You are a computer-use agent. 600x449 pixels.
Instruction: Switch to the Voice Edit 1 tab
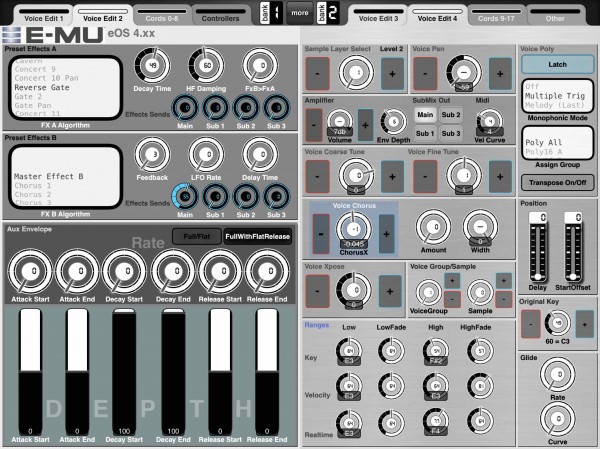(44, 15)
